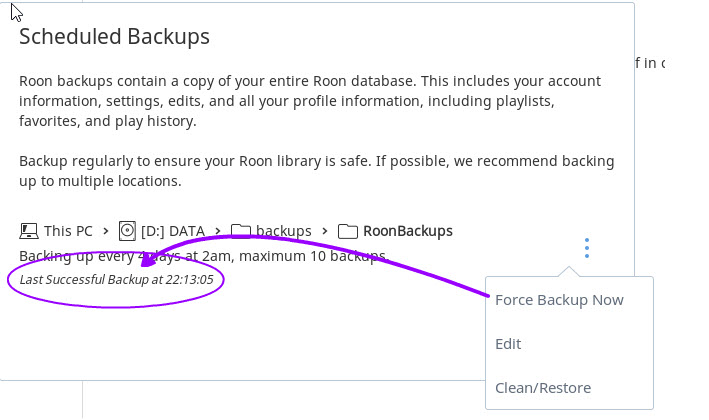
Task: Click the Scheduled Backups heading
Action: pos(114,37)
